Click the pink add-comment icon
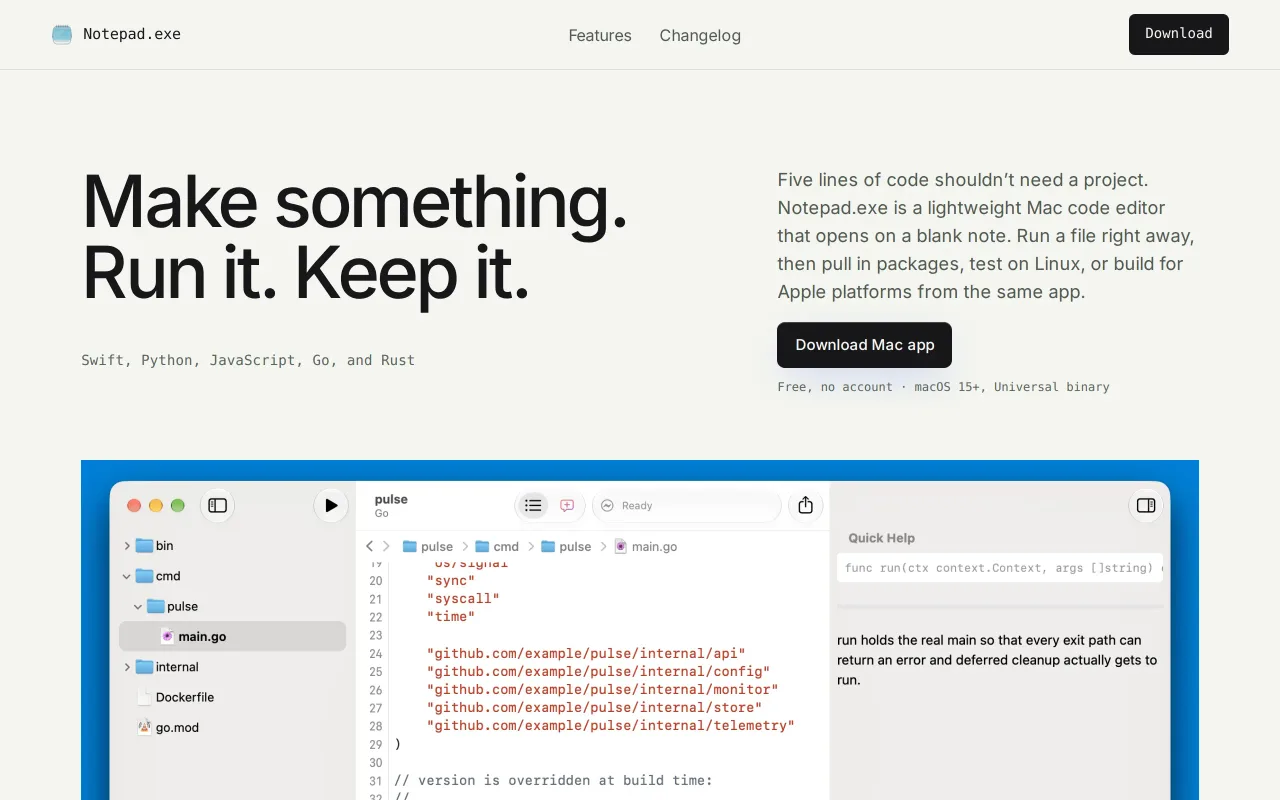Screen dimensions: 1280x800 click(567, 505)
